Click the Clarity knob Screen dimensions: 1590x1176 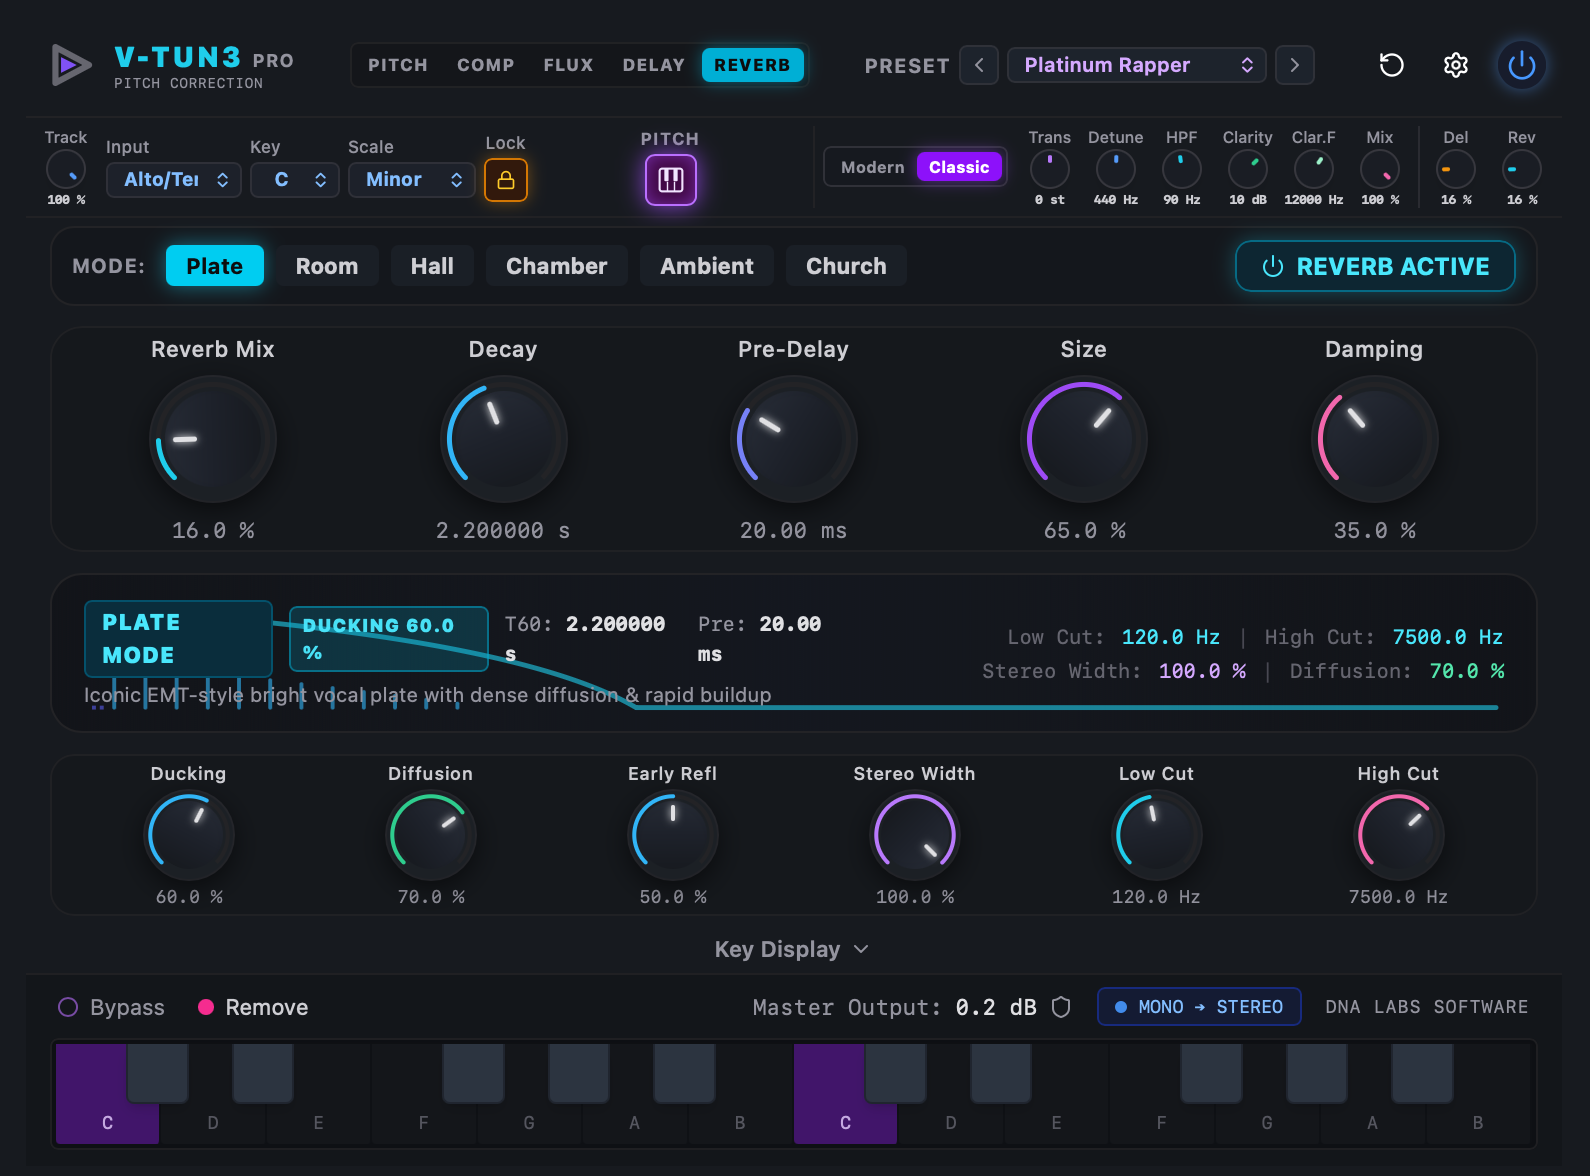pos(1247,169)
